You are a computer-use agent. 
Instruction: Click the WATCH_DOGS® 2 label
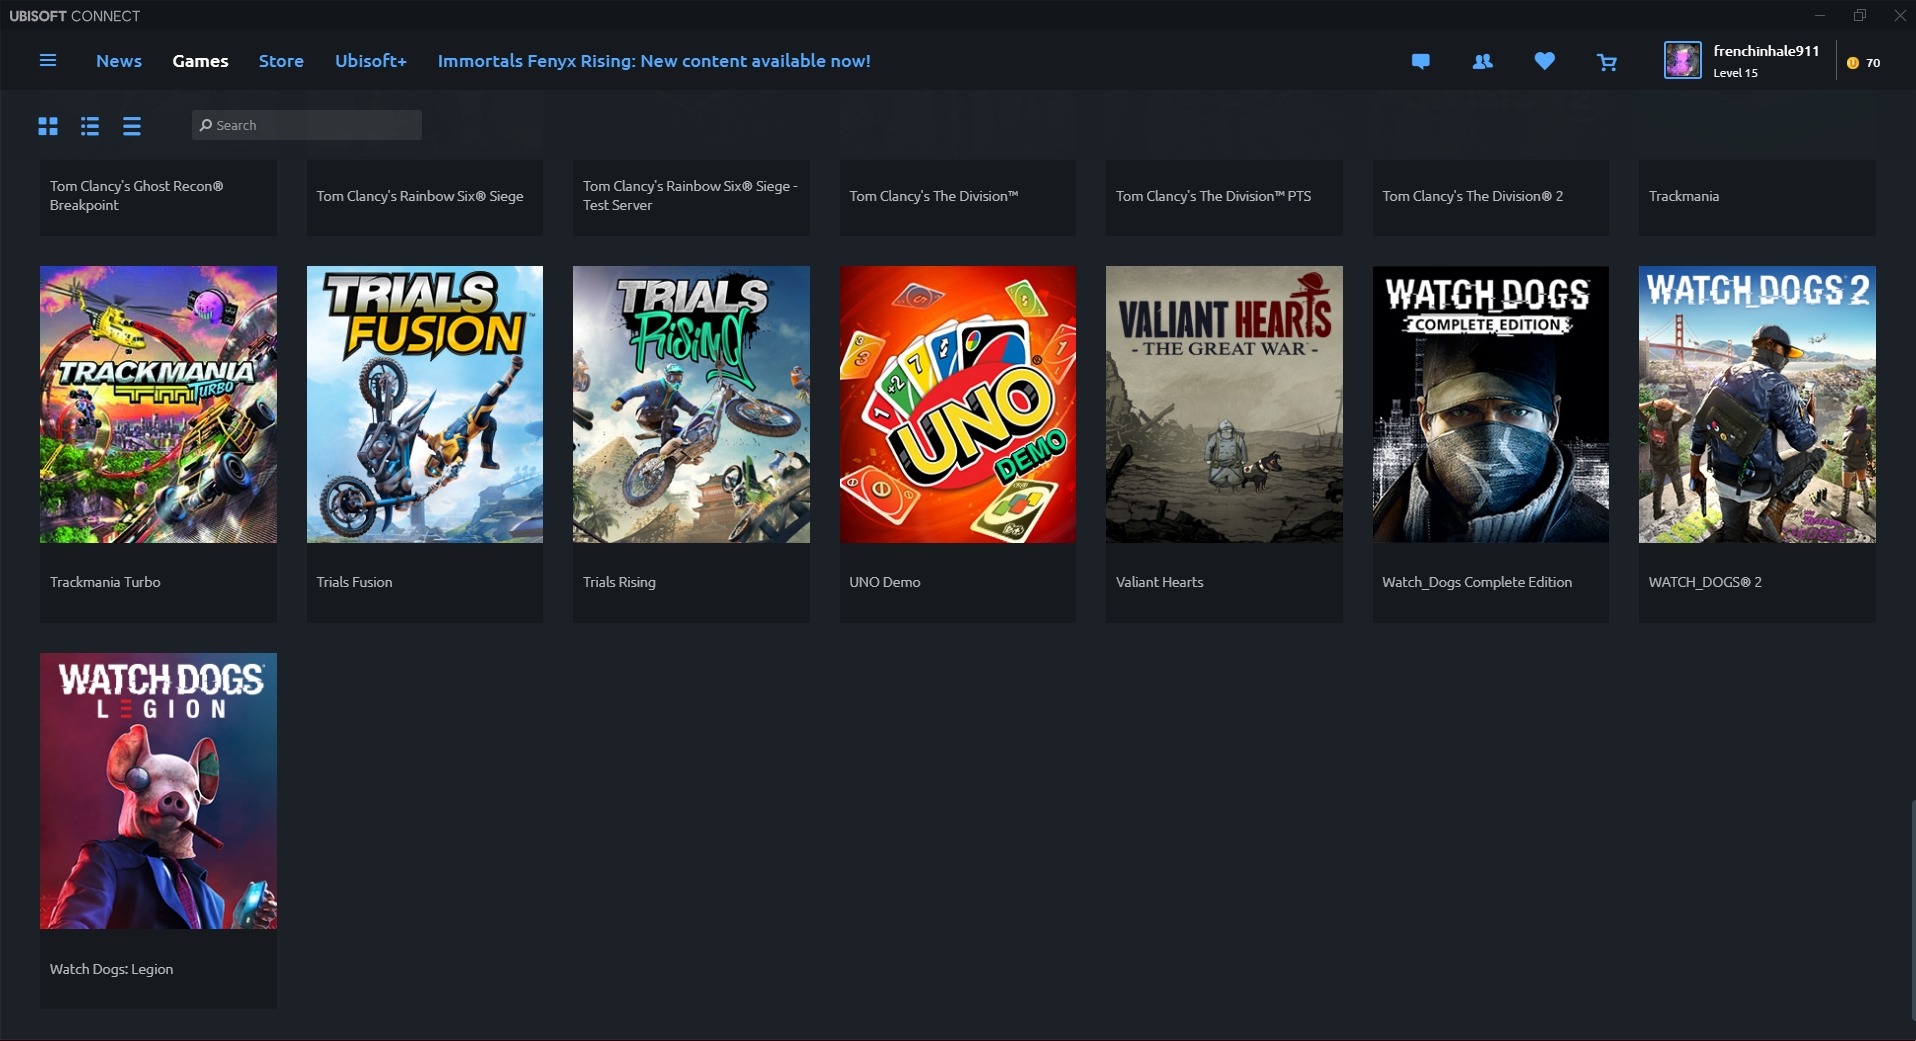(x=1705, y=582)
